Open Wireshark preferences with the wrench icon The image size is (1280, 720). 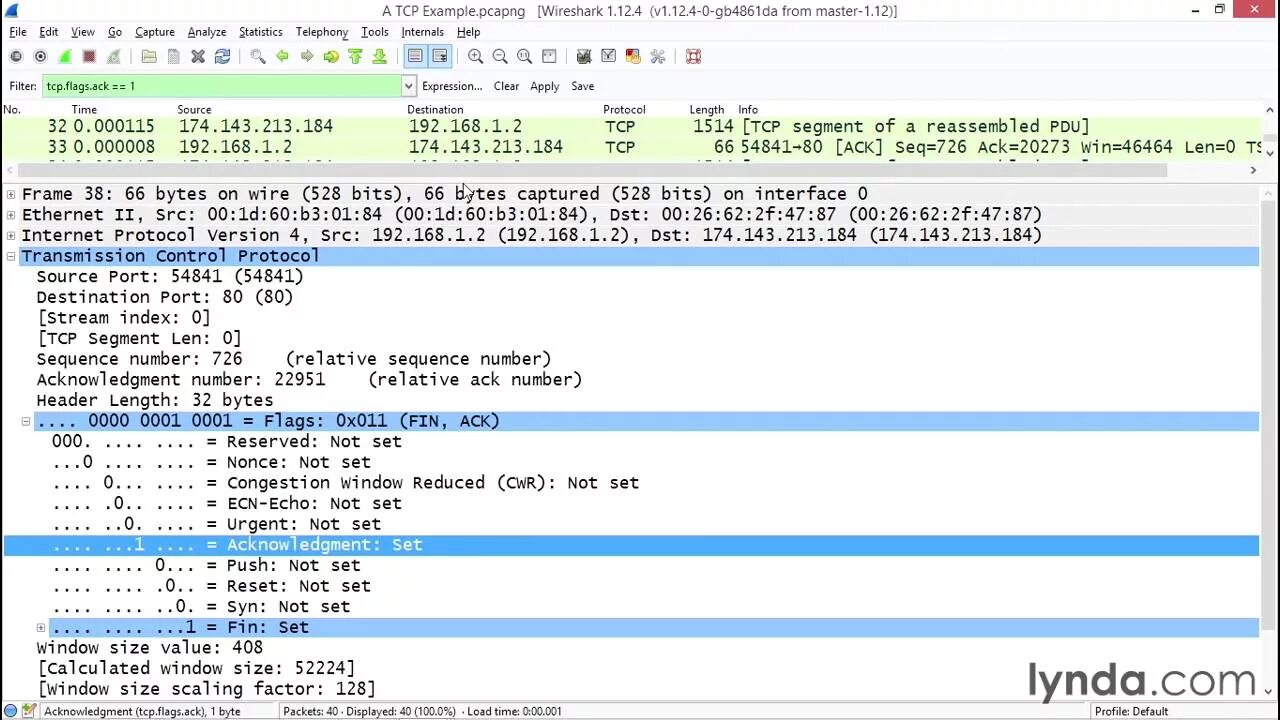[x=658, y=56]
